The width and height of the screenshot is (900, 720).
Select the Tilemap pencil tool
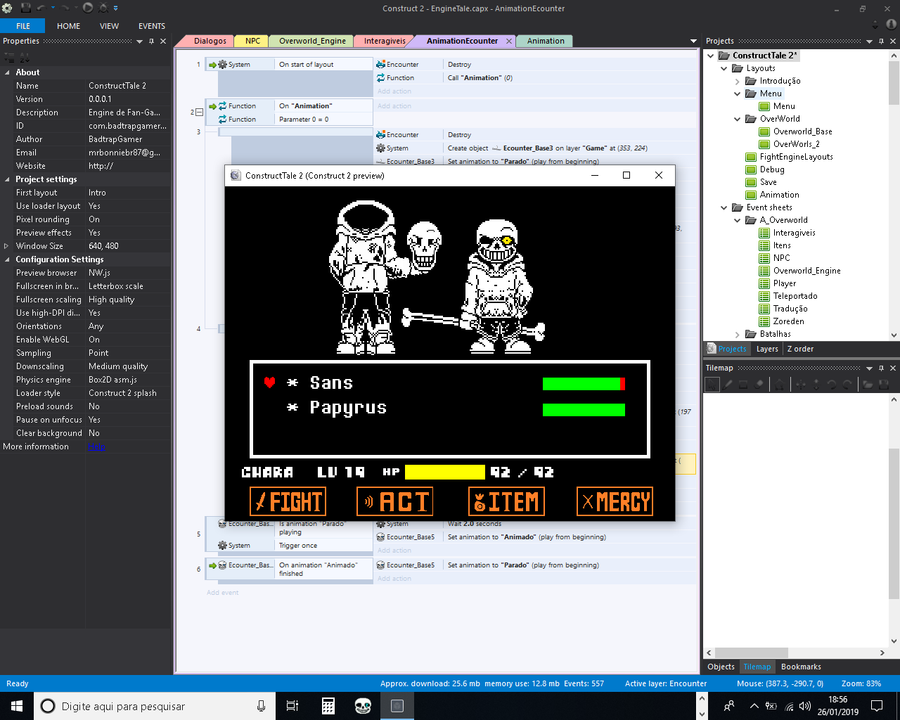point(728,385)
